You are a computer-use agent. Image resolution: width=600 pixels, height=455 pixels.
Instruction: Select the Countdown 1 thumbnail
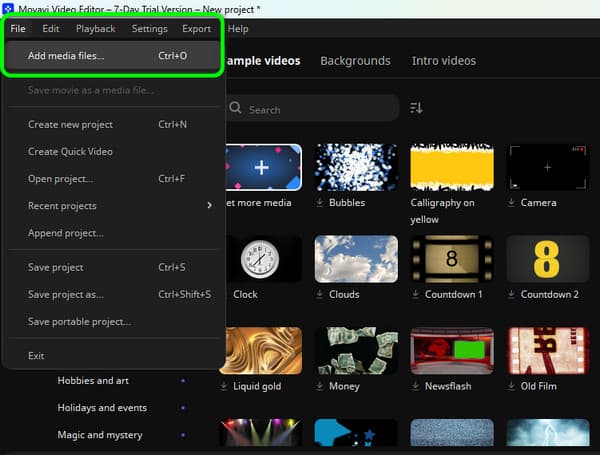click(x=452, y=259)
